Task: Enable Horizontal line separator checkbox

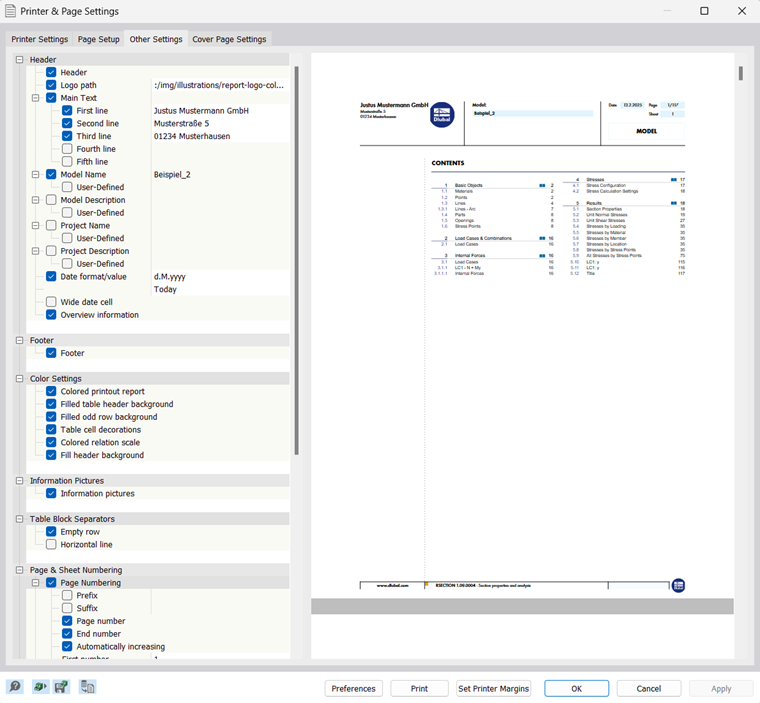Action: pos(51,544)
